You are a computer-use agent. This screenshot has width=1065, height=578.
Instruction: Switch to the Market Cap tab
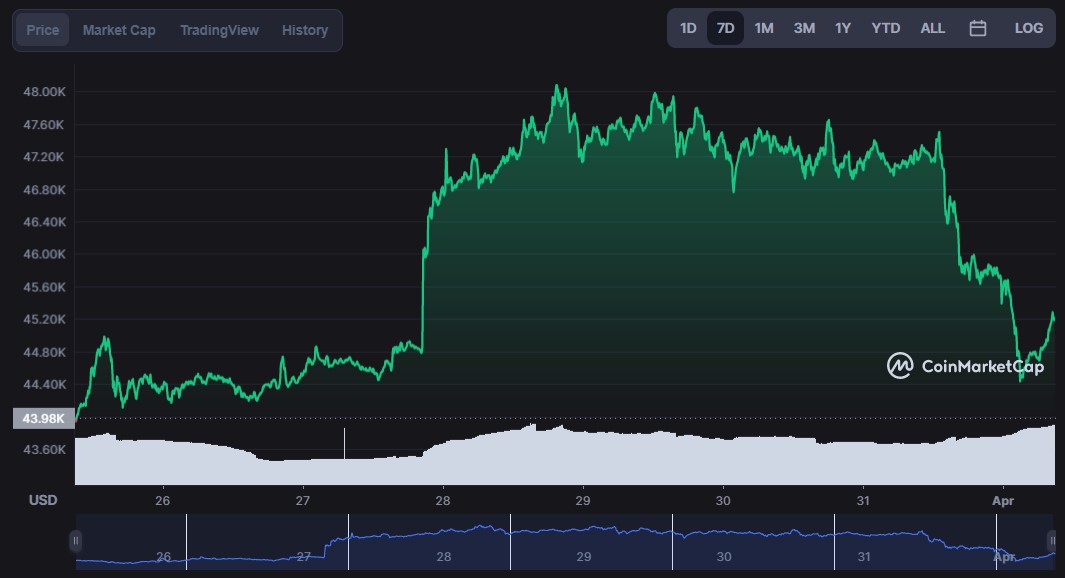pyautogui.click(x=119, y=31)
